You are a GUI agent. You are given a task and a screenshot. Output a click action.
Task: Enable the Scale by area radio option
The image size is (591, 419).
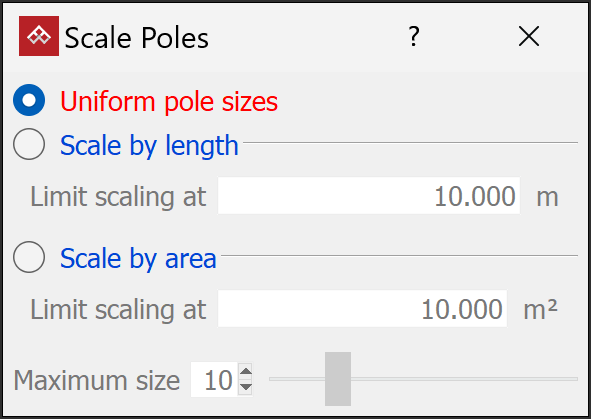tap(29, 257)
